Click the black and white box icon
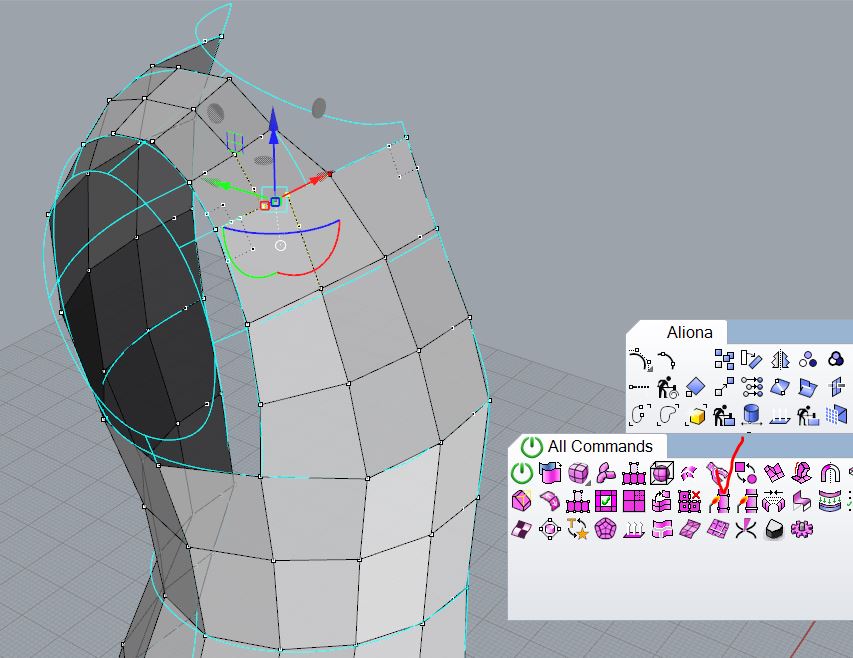This screenshot has width=853, height=658. (x=774, y=529)
